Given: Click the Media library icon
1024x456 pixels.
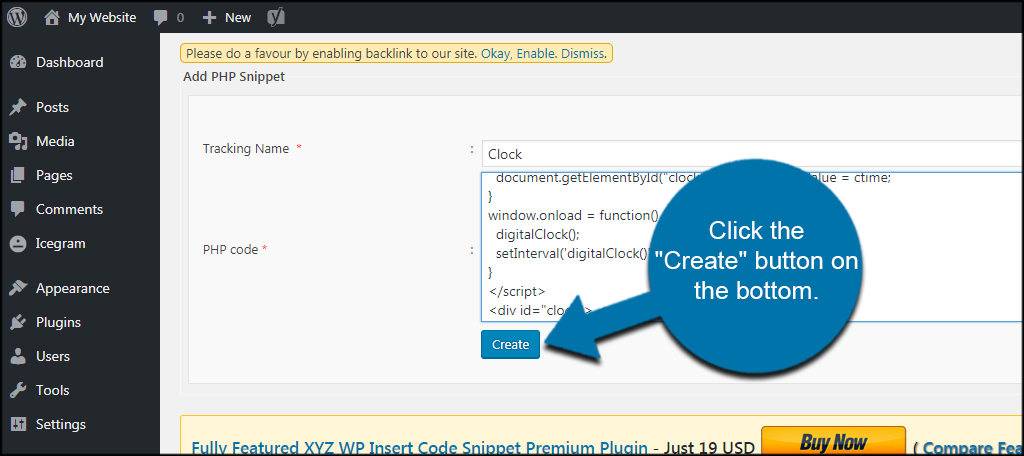Looking at the screenshot, I should click(x=18, y=141).
